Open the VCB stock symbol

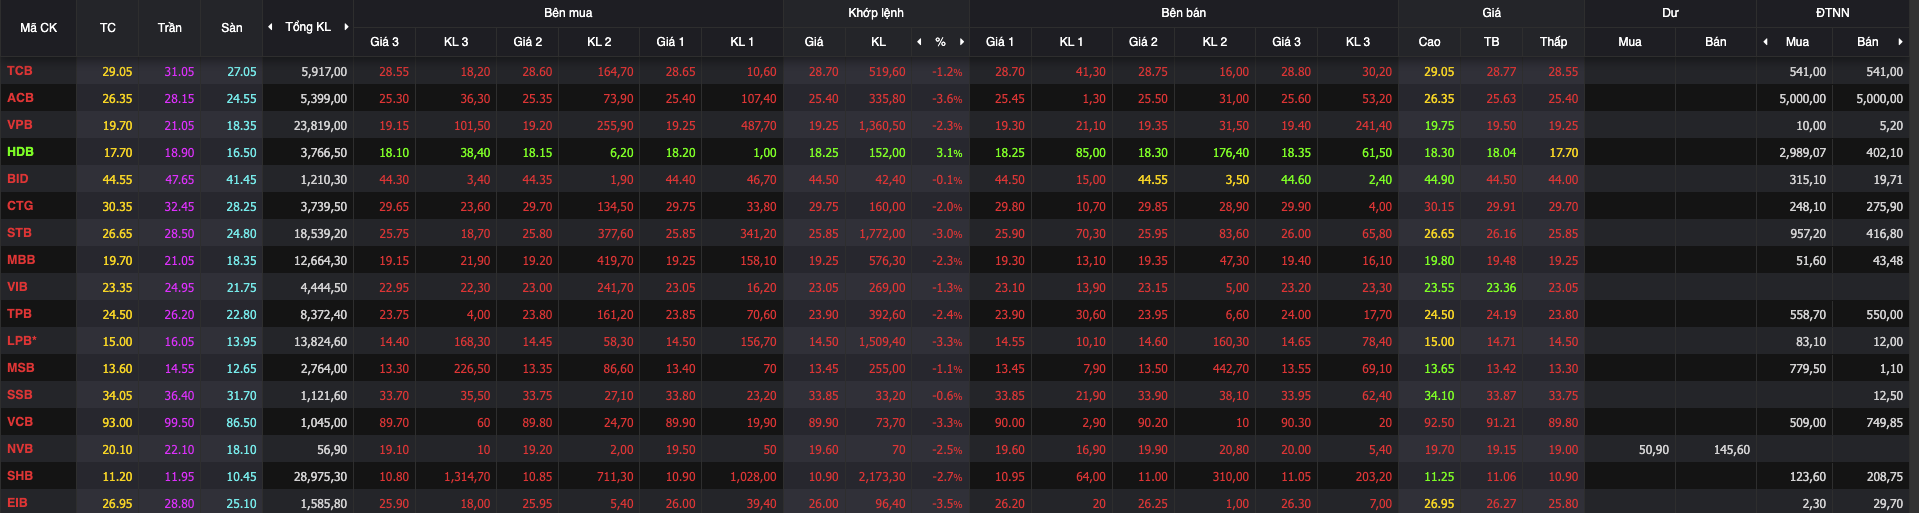[20, 422]
